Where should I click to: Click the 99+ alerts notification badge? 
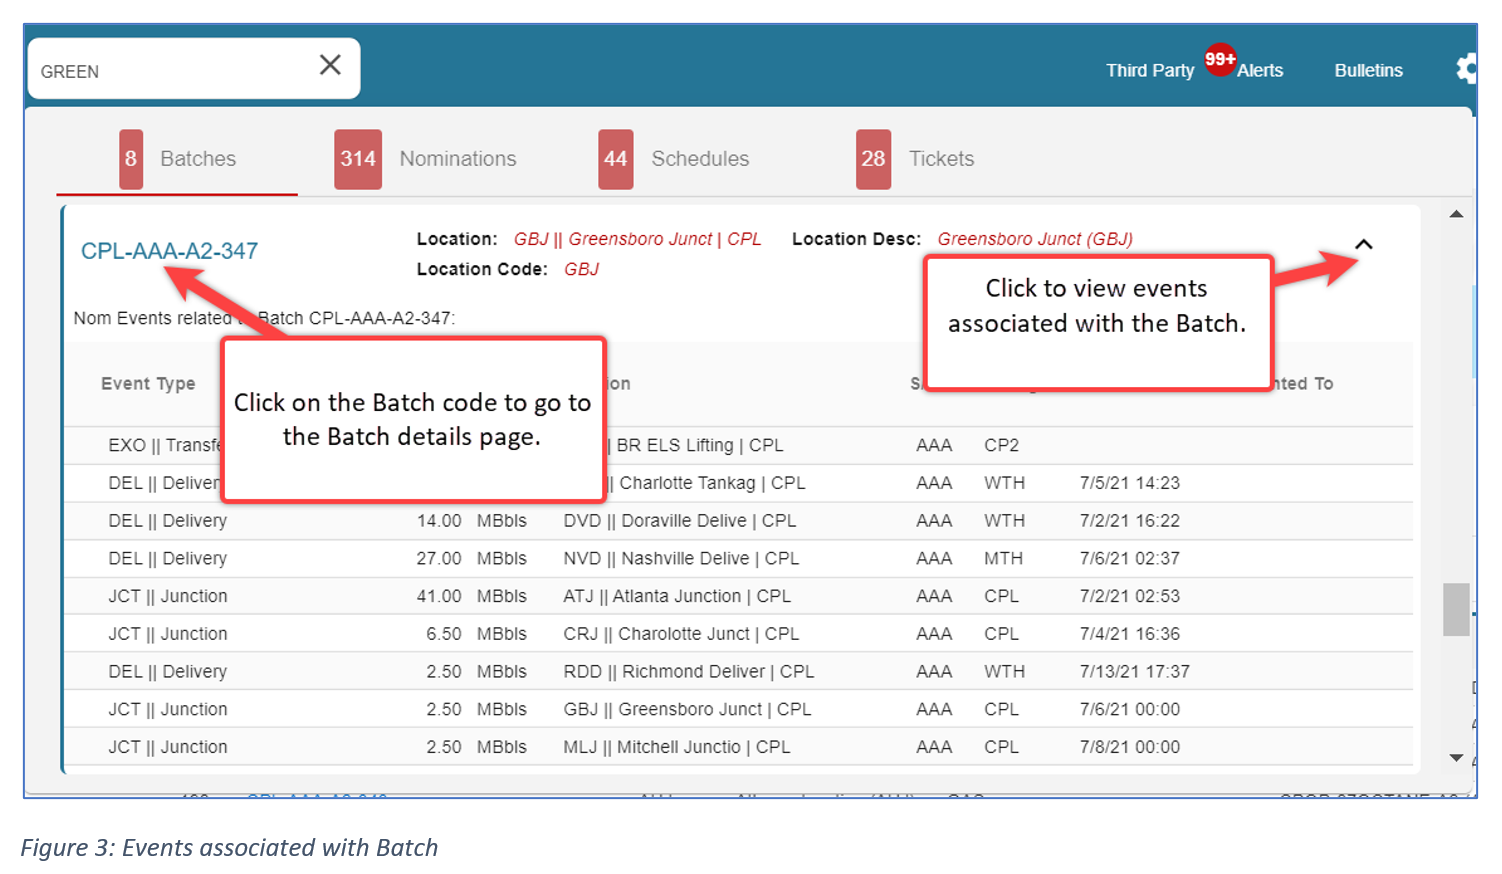coord(1219,59)
